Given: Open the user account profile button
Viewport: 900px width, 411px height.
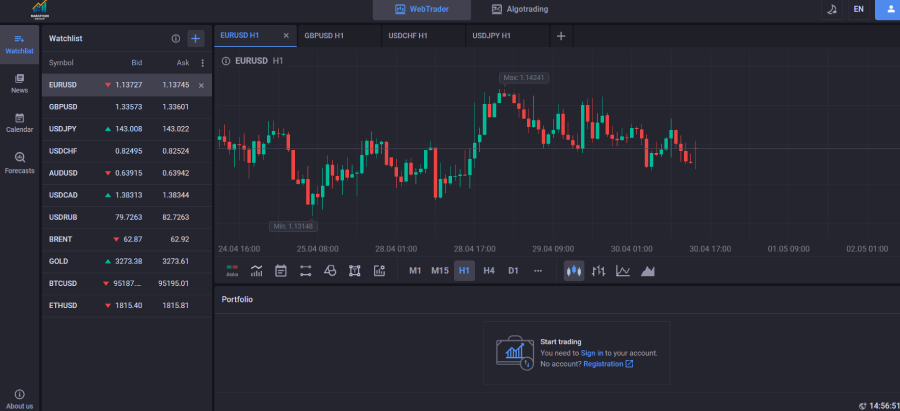Looking at the screenshot, I should 887,9.
